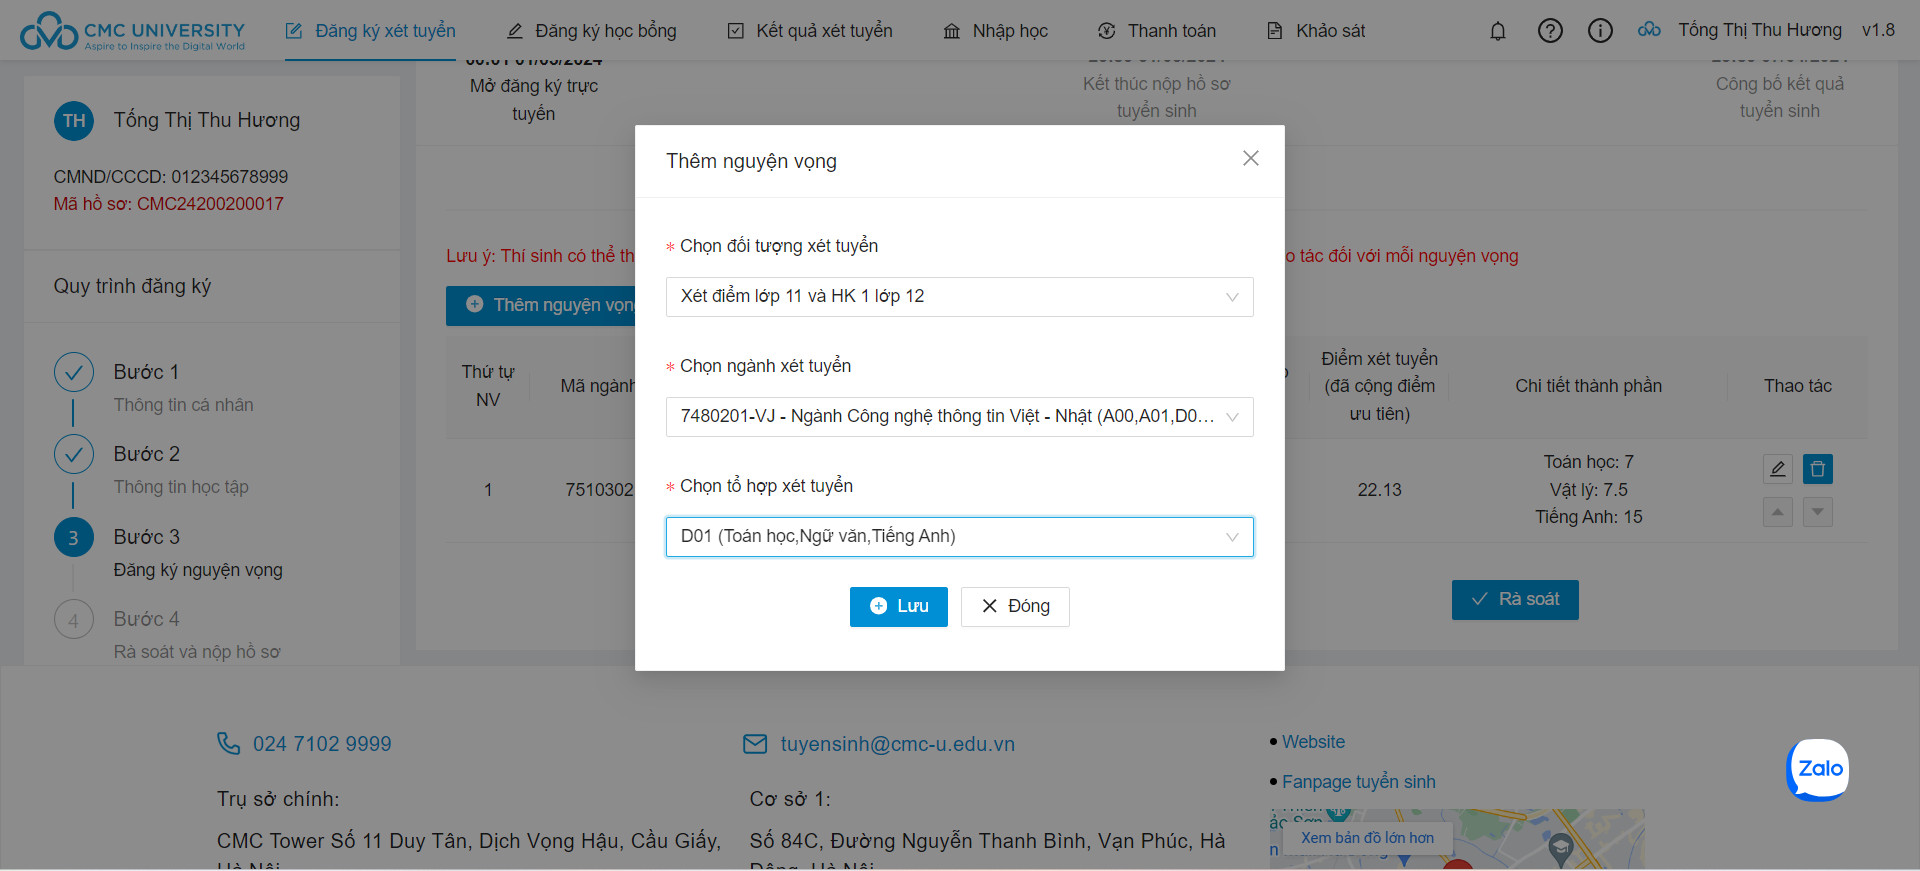Viewport: 1920px width, 871px height.
Task: Open the Zalo chat bubble
Action: click(1818, 769)
